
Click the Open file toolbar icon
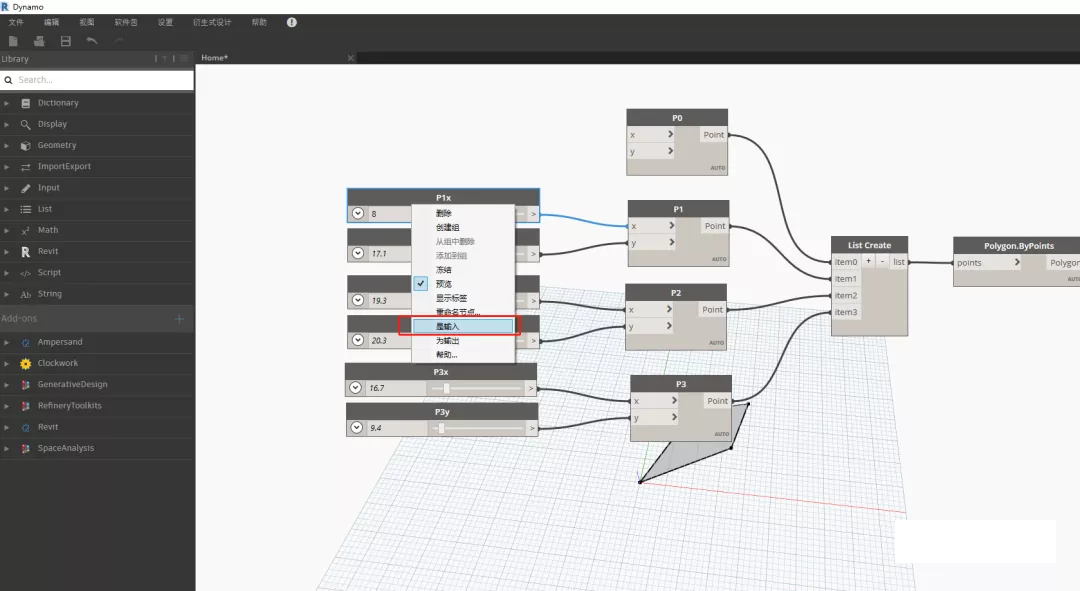coord(39,41)
